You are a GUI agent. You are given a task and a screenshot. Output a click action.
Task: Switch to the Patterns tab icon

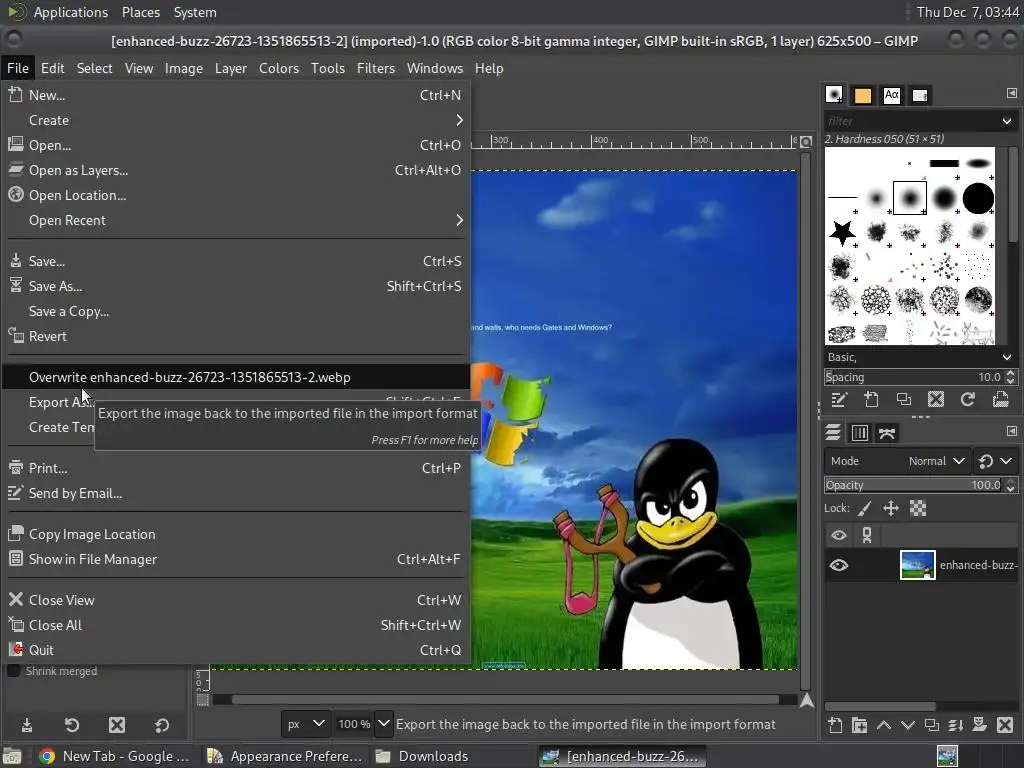coord(863,95)
